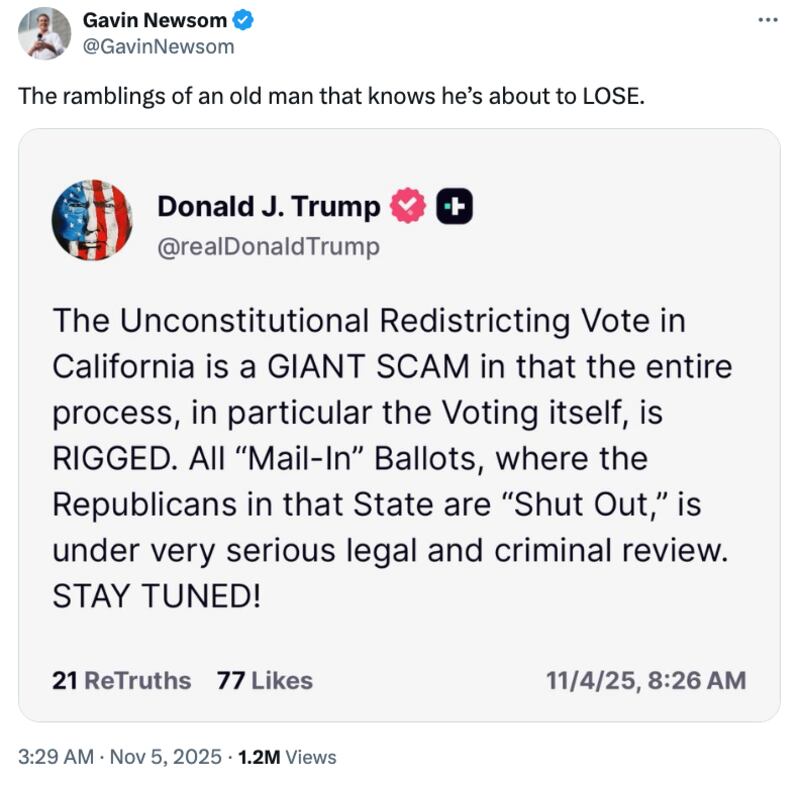Screen dimensions: 800x785
Task: Click Trump's flag-painted profile picture
Action: 93,222
